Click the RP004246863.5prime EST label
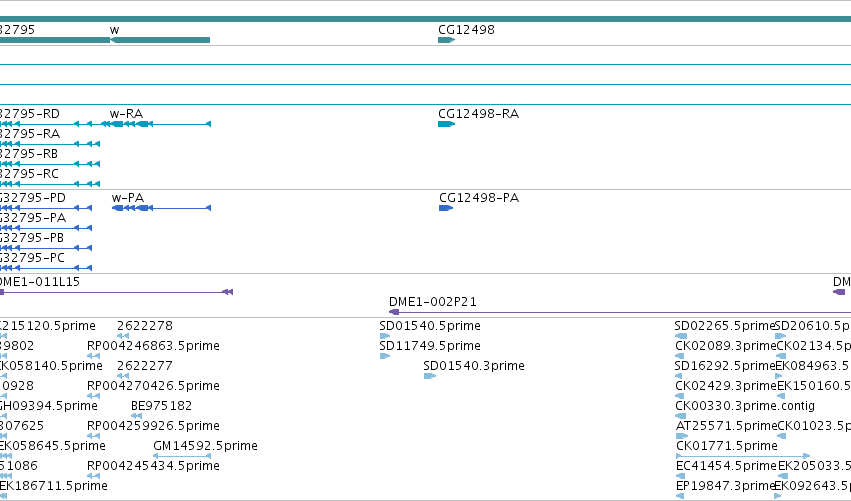Screen dimensions: 851x501 point(153,346)
